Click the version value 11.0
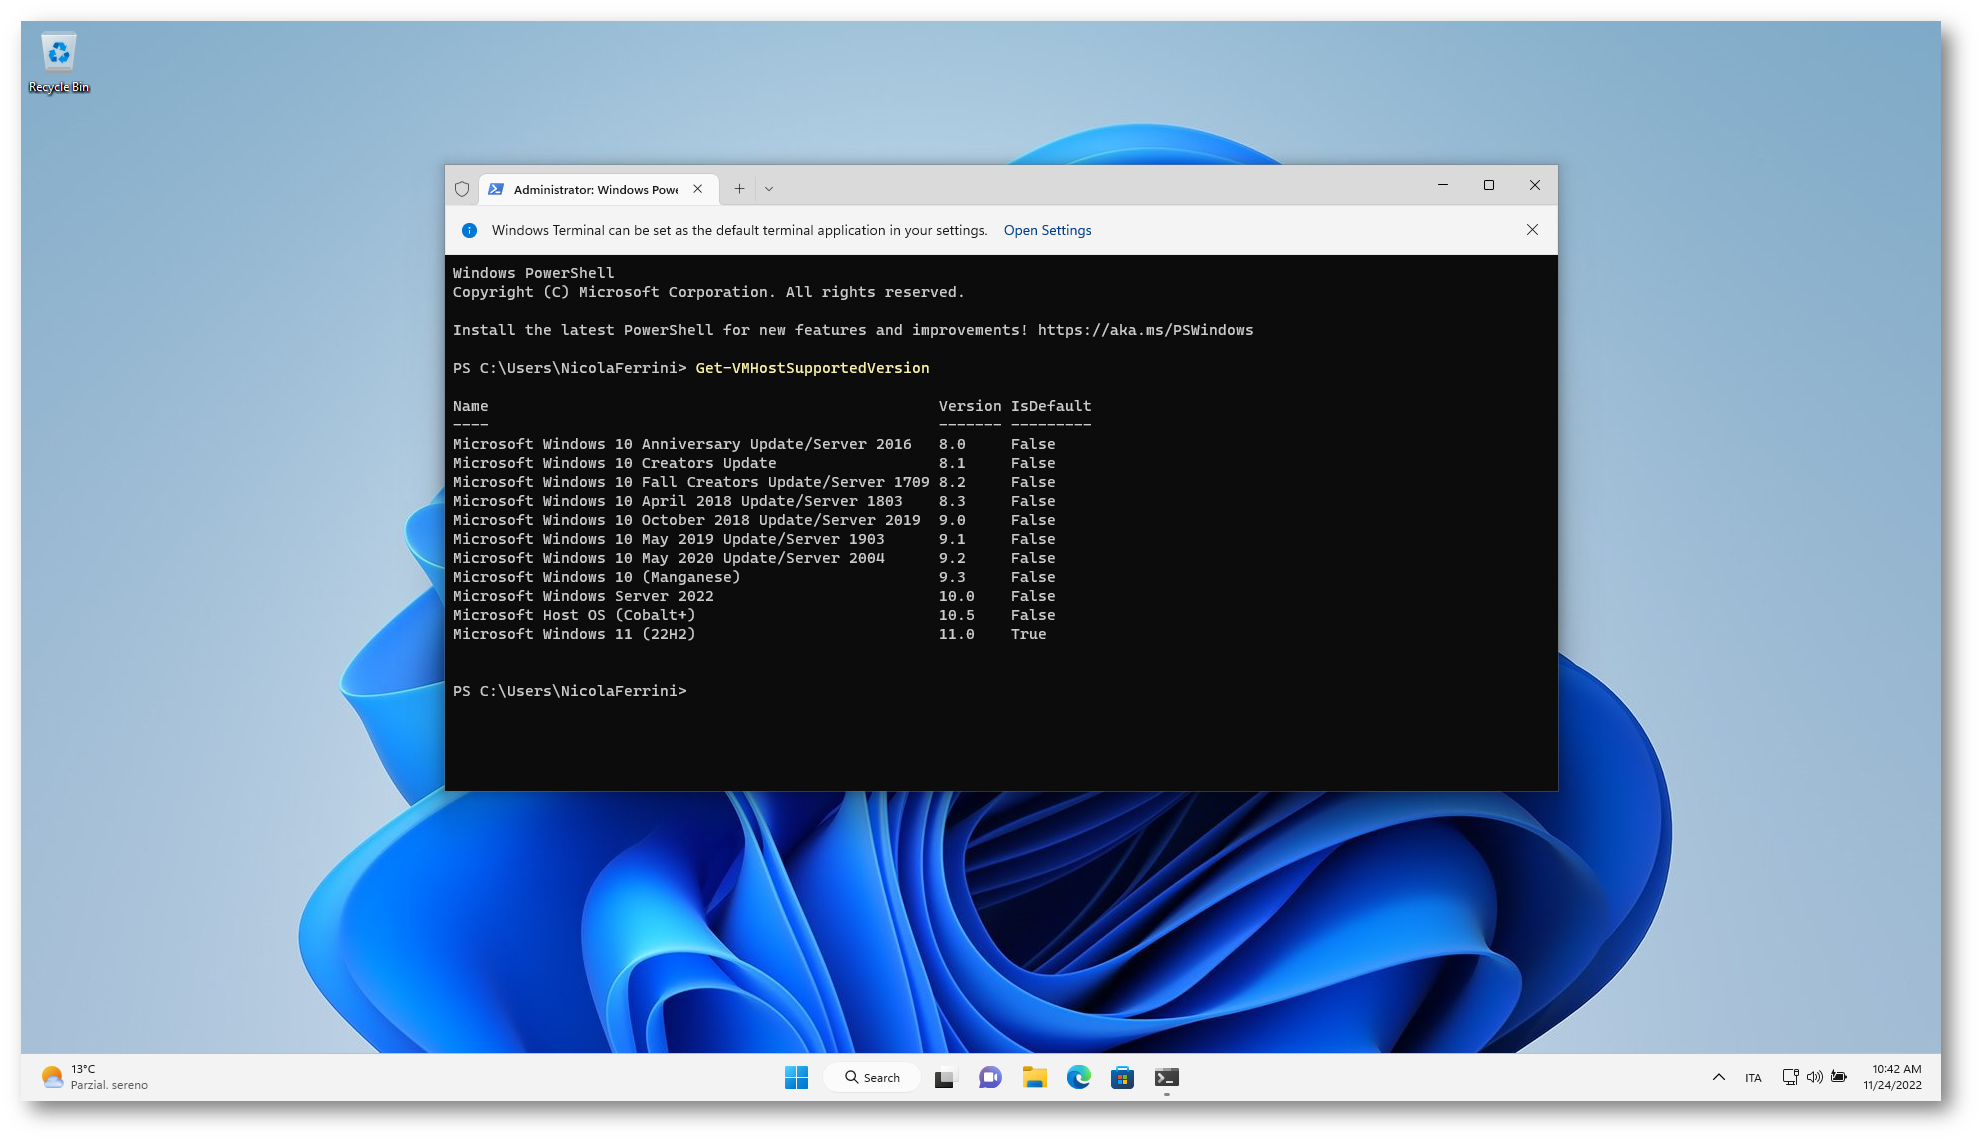 point(956,634)
